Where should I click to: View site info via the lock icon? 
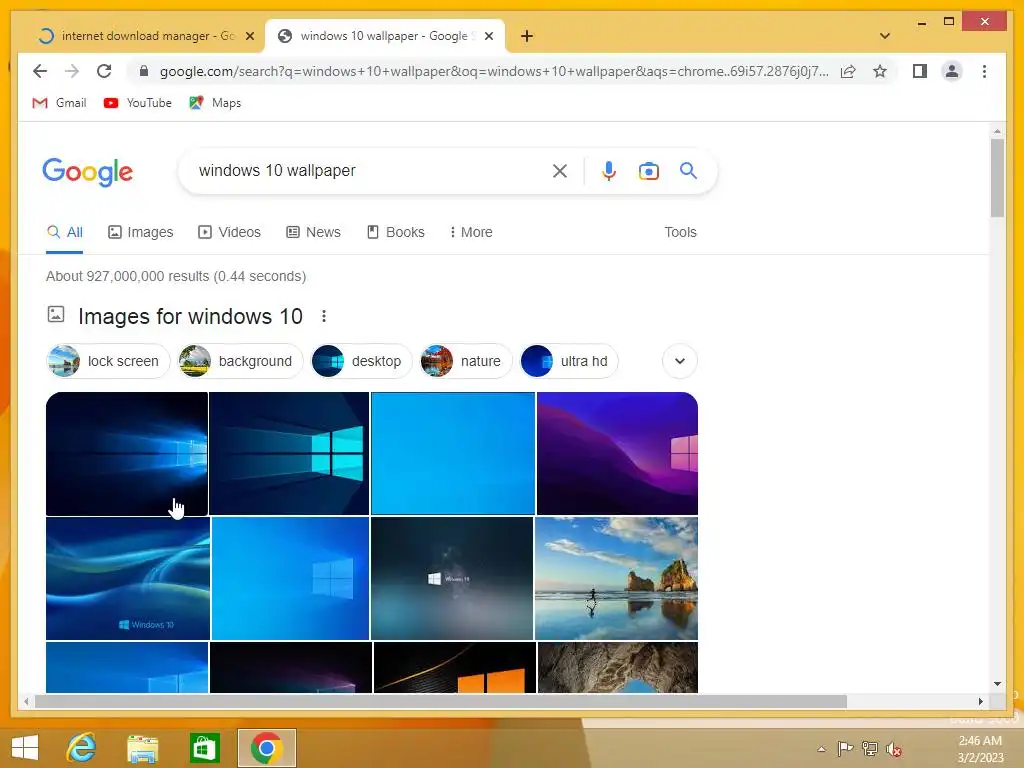tap(144, 71)
